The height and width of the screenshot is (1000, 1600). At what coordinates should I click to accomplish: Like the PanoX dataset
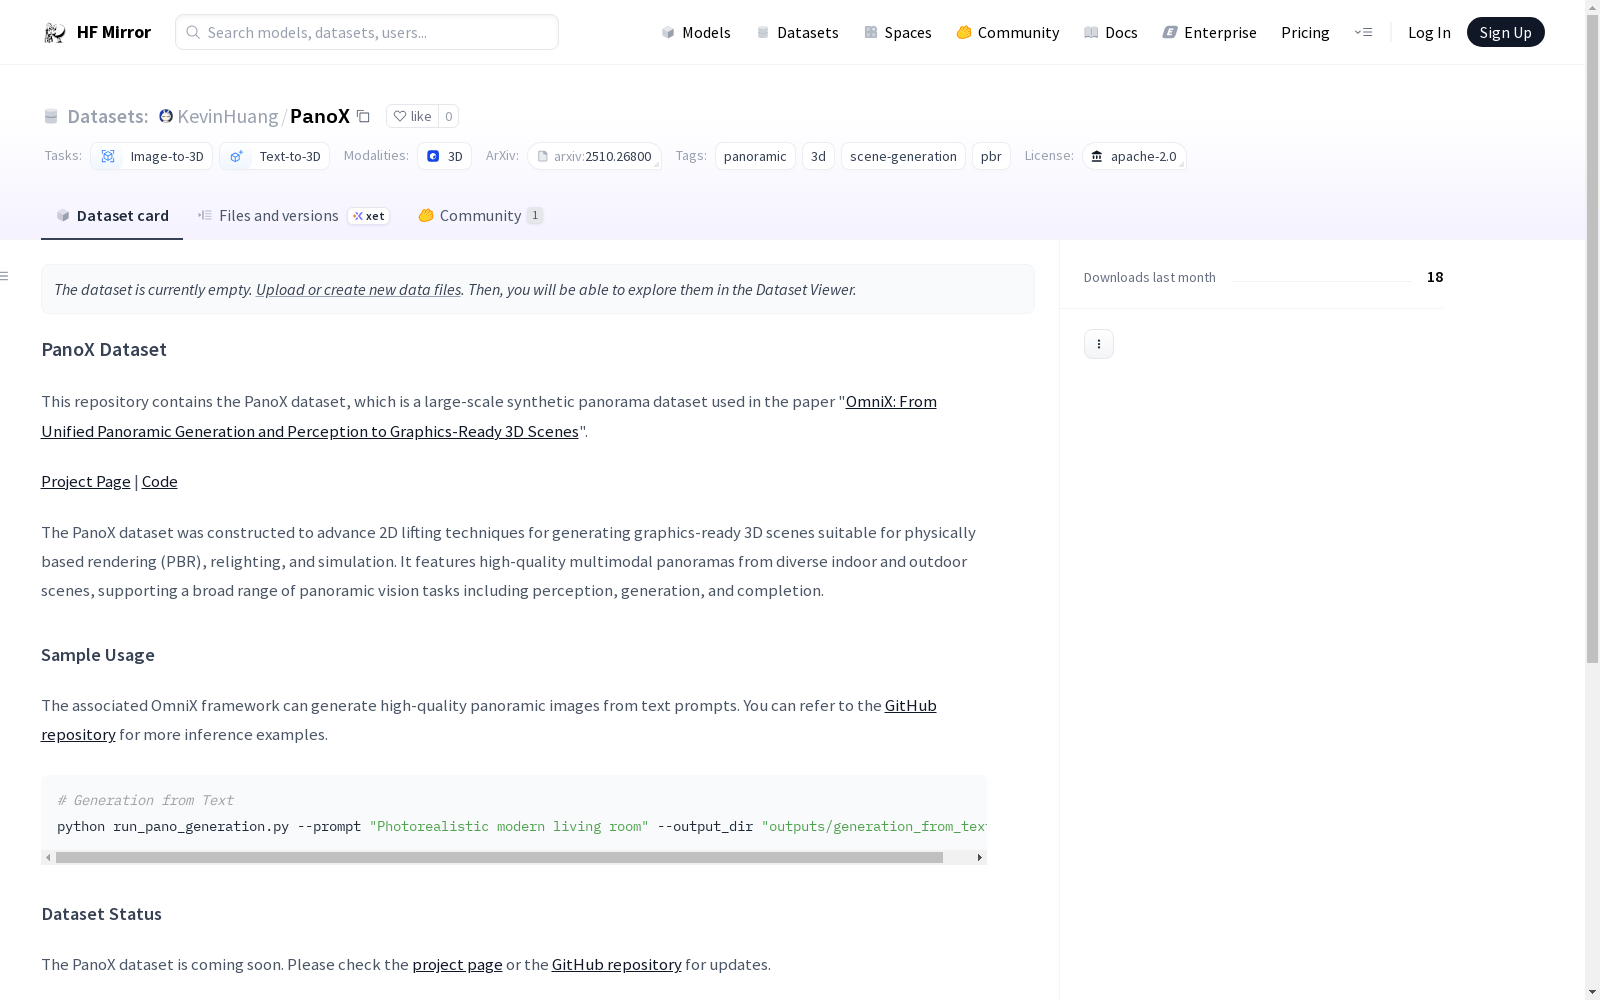tap(412, 116)
